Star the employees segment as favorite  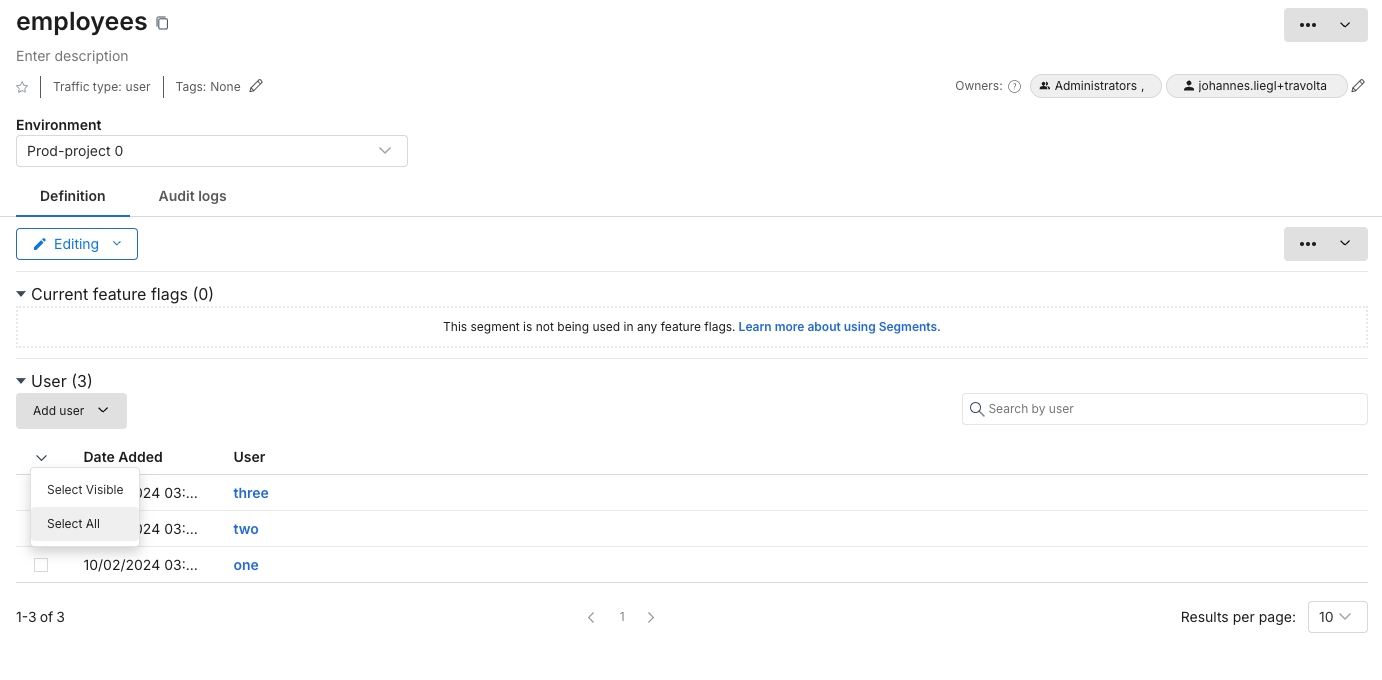pos(22,87)
